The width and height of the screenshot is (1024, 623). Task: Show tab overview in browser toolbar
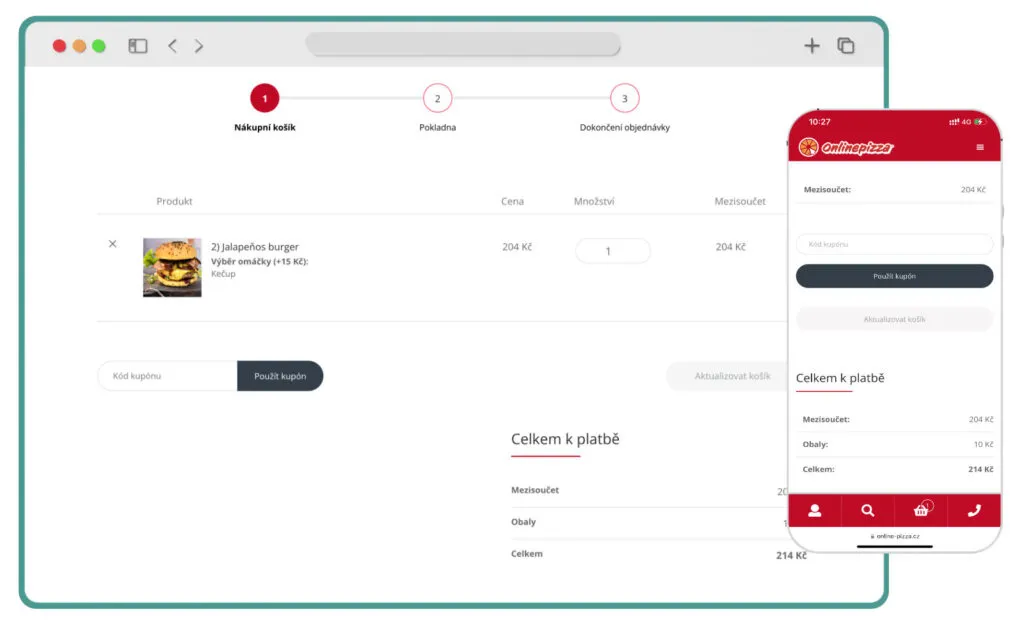pos(846,46)
